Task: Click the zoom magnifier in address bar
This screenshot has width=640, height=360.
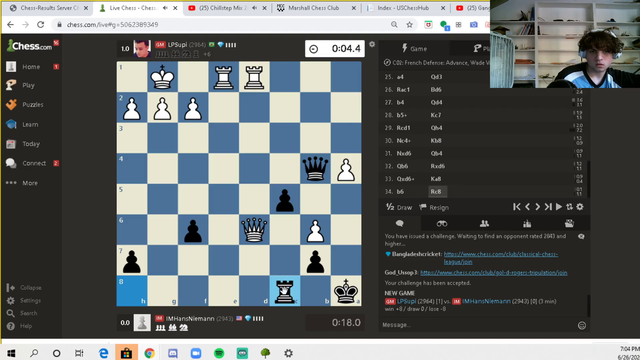Action: point(394,24)
